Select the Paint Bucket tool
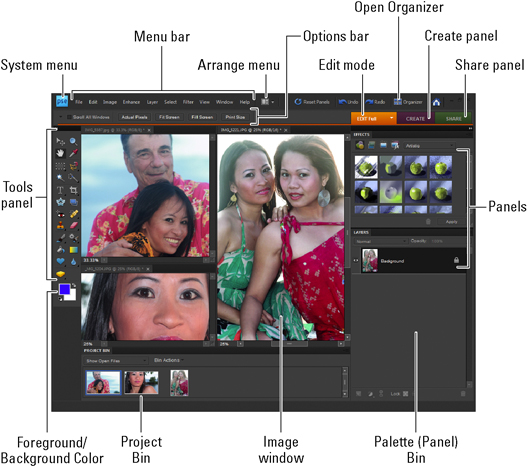527x467 pixels. (60, 250)
